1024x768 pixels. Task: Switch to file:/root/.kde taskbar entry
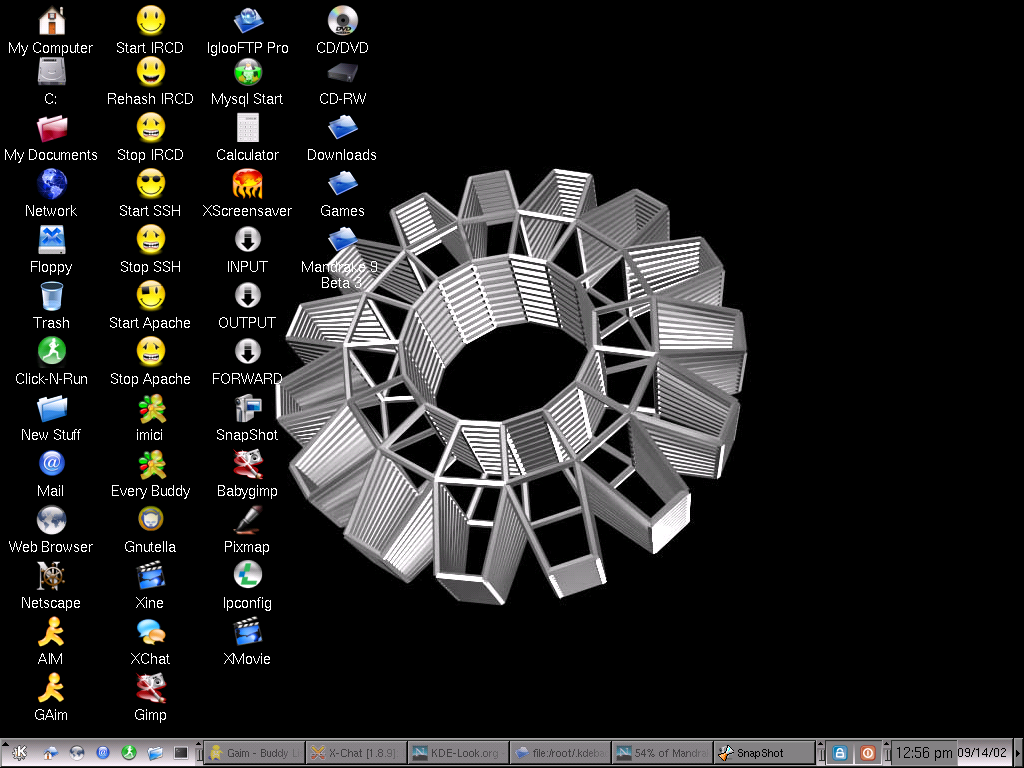point(560,753)
